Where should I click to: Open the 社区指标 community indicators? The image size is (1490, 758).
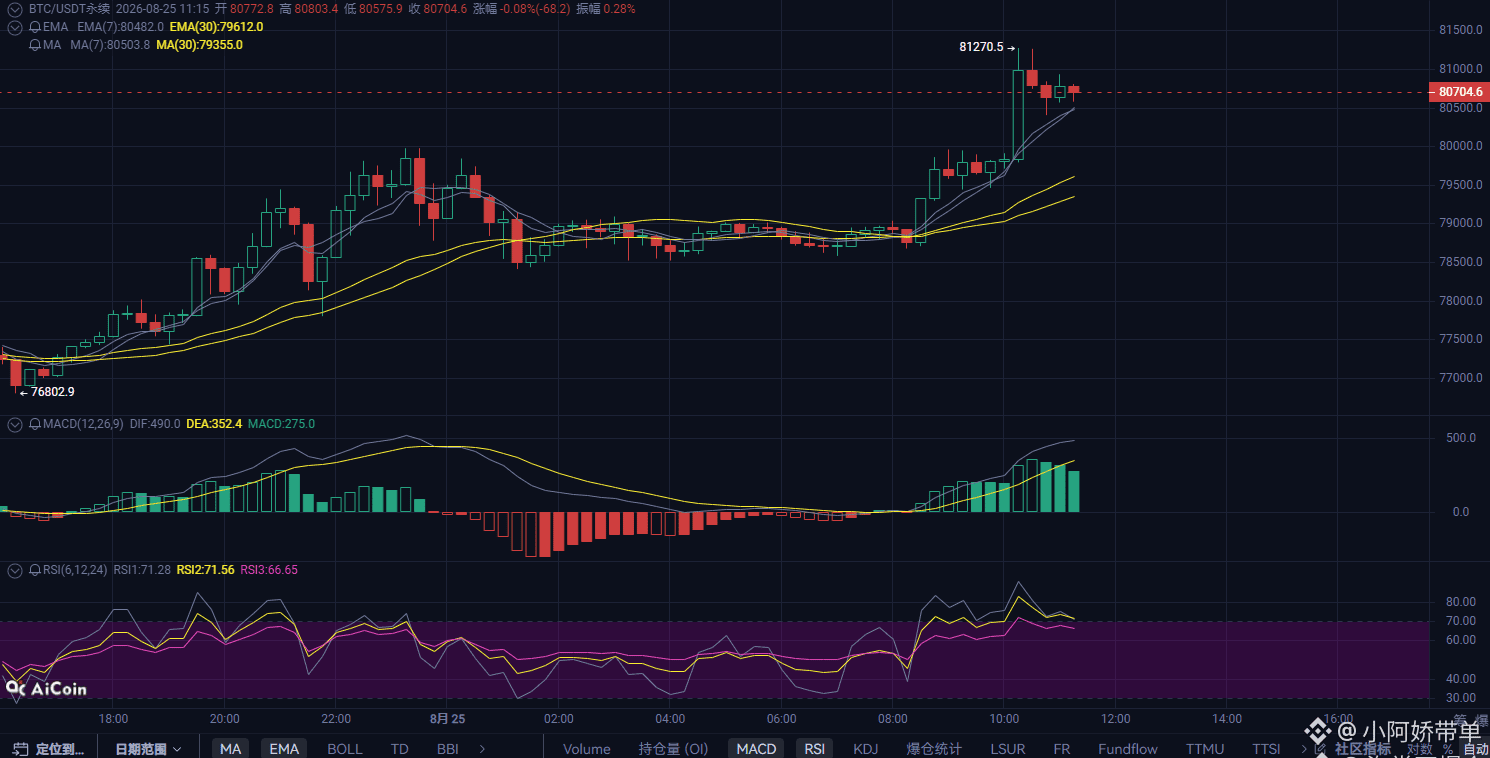click(x=1362, y=749)
